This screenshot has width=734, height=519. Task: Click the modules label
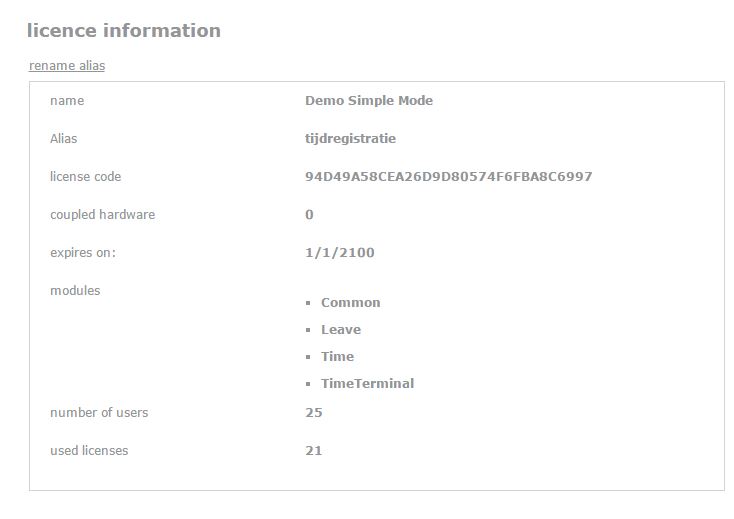pos(75,291)
